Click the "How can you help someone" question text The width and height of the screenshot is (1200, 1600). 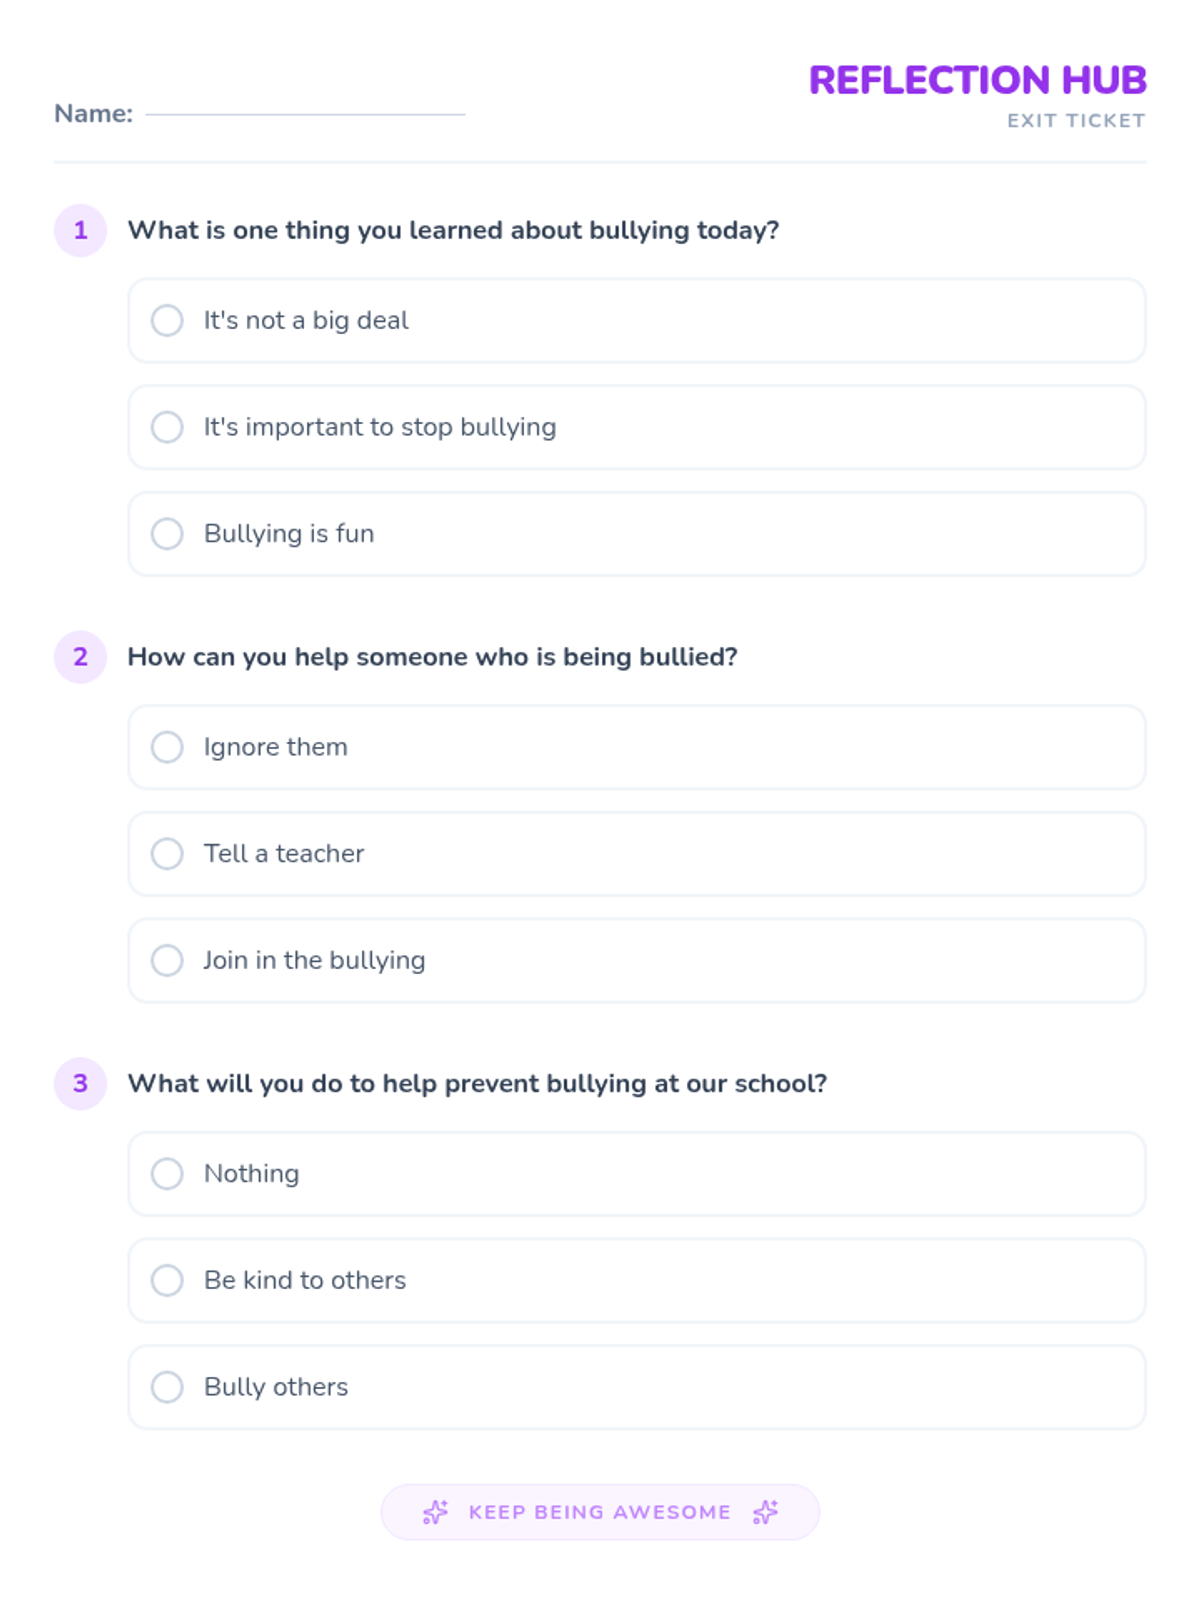tap(432, 657)
